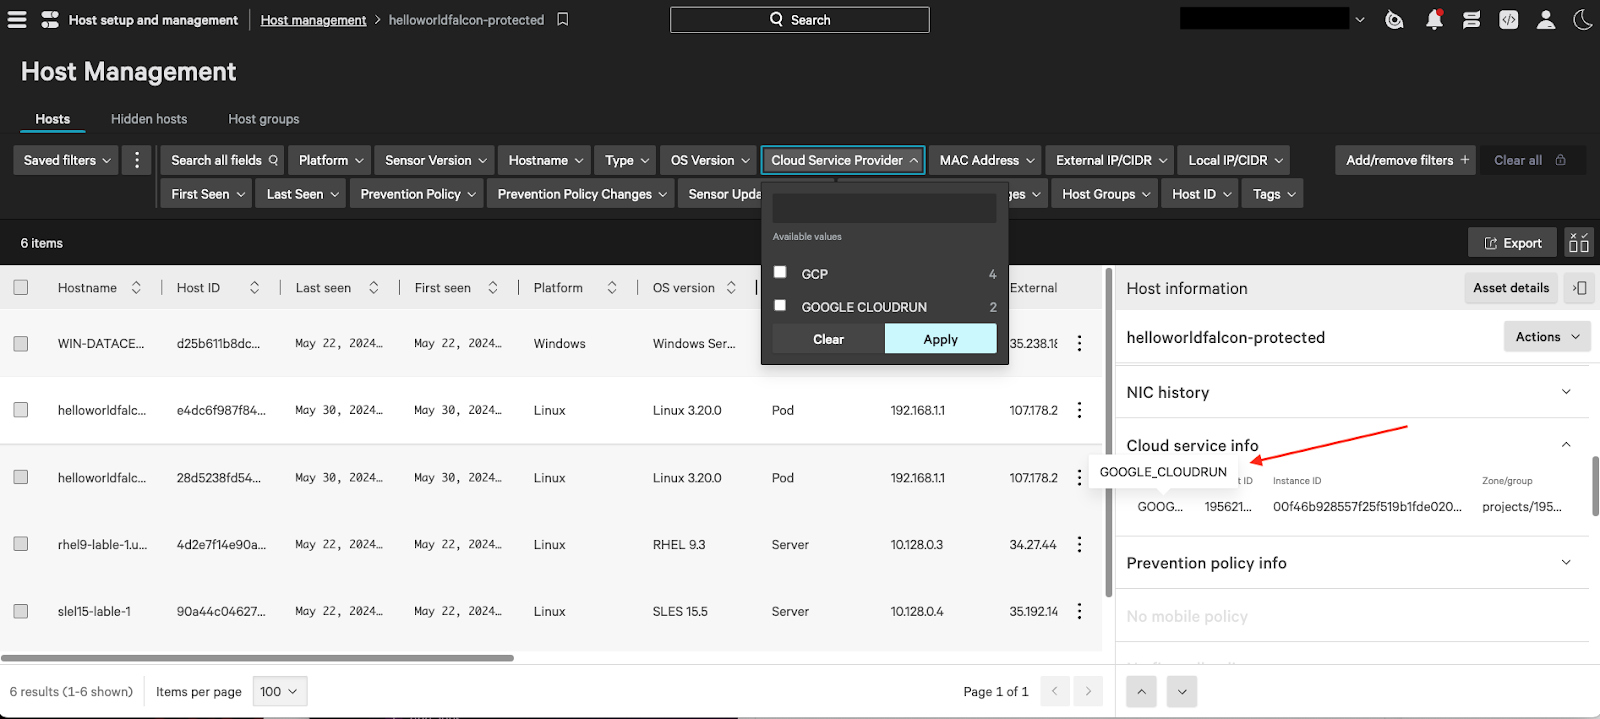Open the Saved filters dropdown
Viewport: 1600px width, 719px height.
coord(66,160)
